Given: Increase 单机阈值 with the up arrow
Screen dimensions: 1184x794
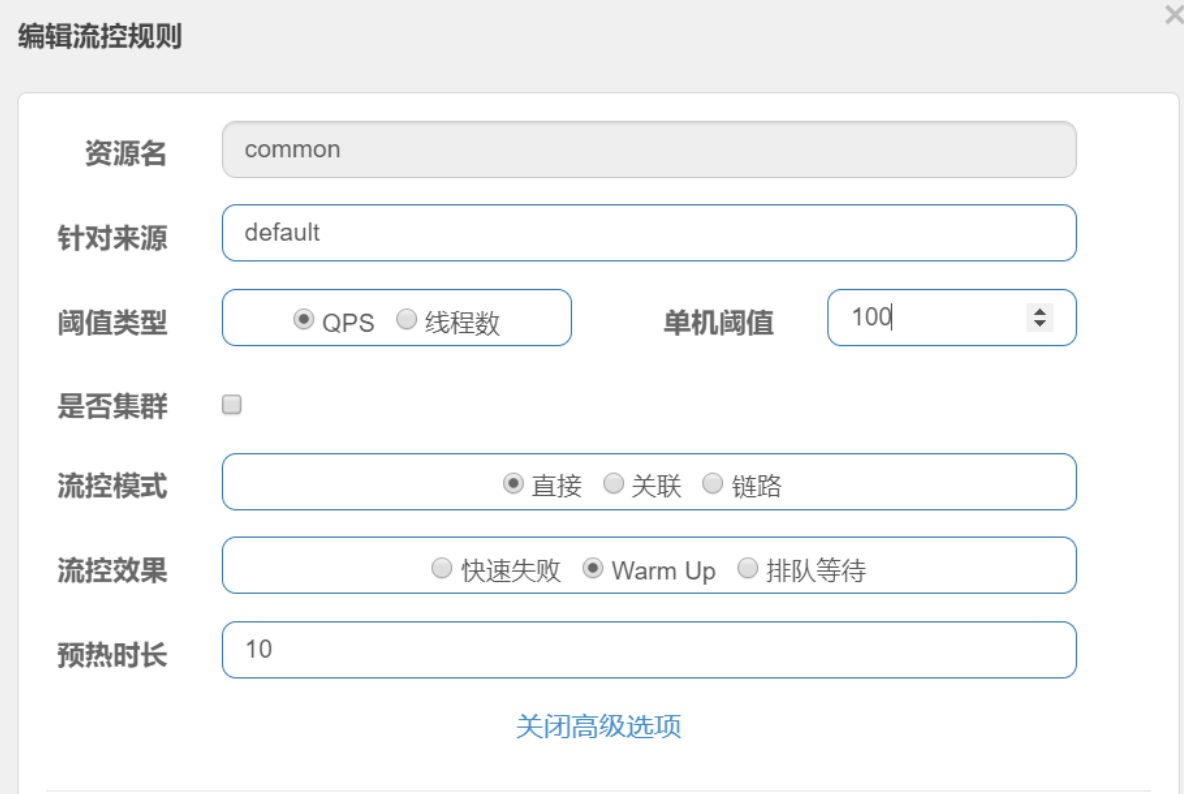Looking at the screenshot, I should point(1040,312).
